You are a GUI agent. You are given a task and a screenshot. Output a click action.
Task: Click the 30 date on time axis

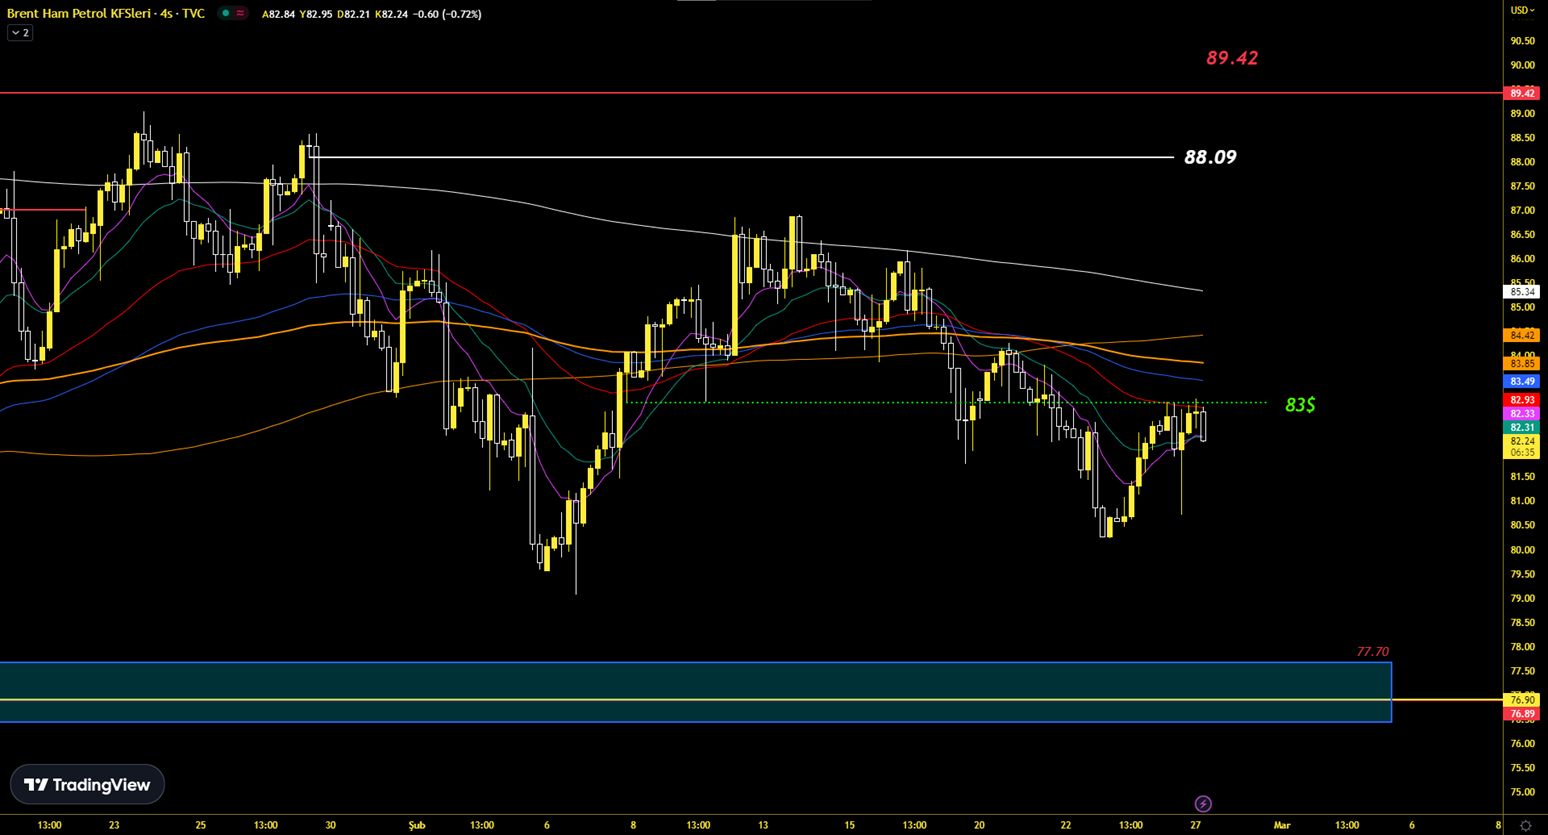tap(330, 825)
